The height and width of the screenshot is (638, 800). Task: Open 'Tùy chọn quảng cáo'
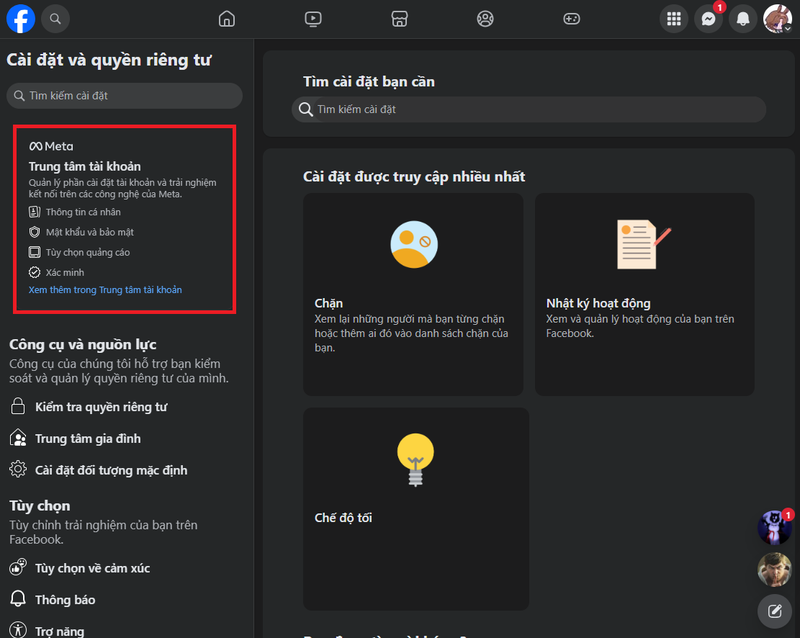pyautogui.click(x=88, y=252)
